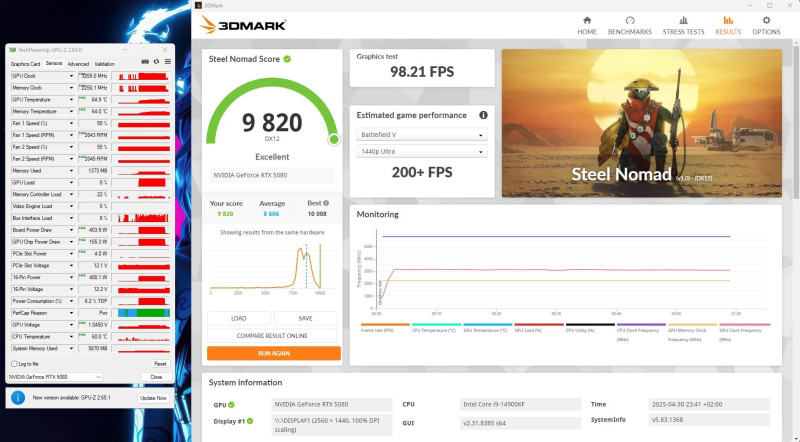The width and height of the screenshot is (800, 442).
Task: Toggle Frame rate (FPS) legend in Monitoring
Action: pyautogui.click(x=385, y=328)
